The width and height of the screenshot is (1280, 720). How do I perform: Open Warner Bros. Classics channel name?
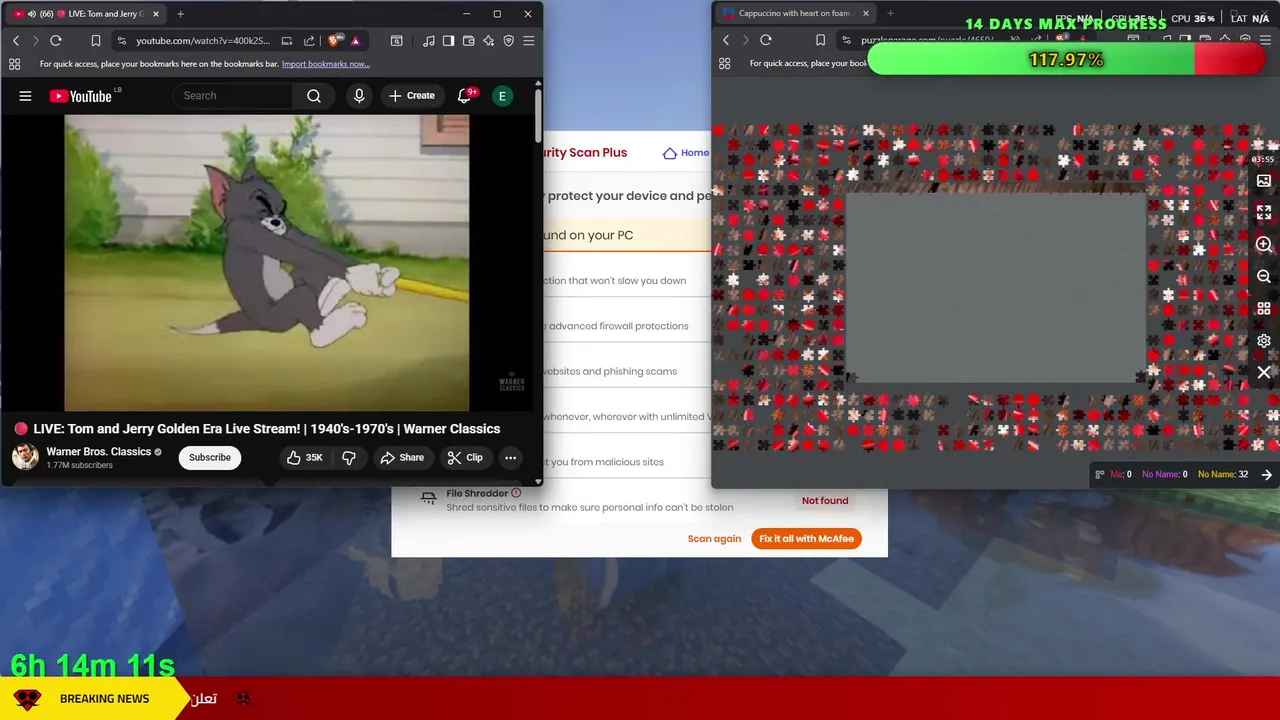click(98, 452)
